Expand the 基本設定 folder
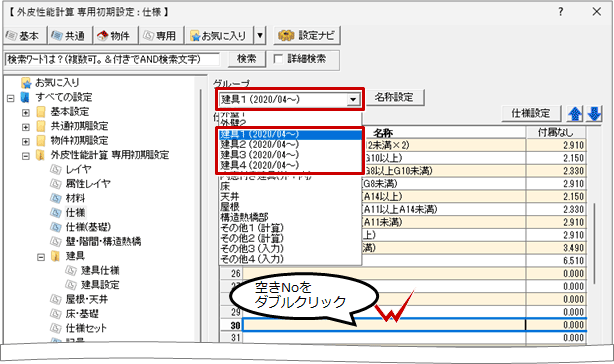Viewport: 614px width, 364px height. pyautogui.click(x=26, y=113)
